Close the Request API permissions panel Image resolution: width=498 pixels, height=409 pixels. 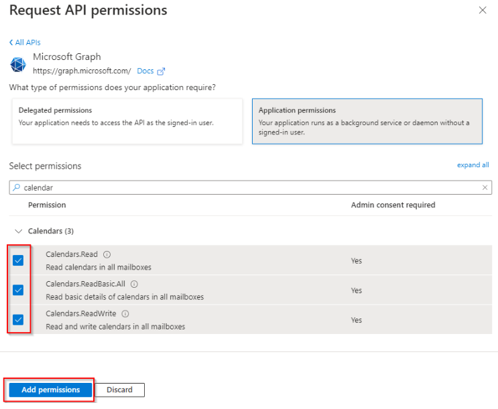[482, 10]
